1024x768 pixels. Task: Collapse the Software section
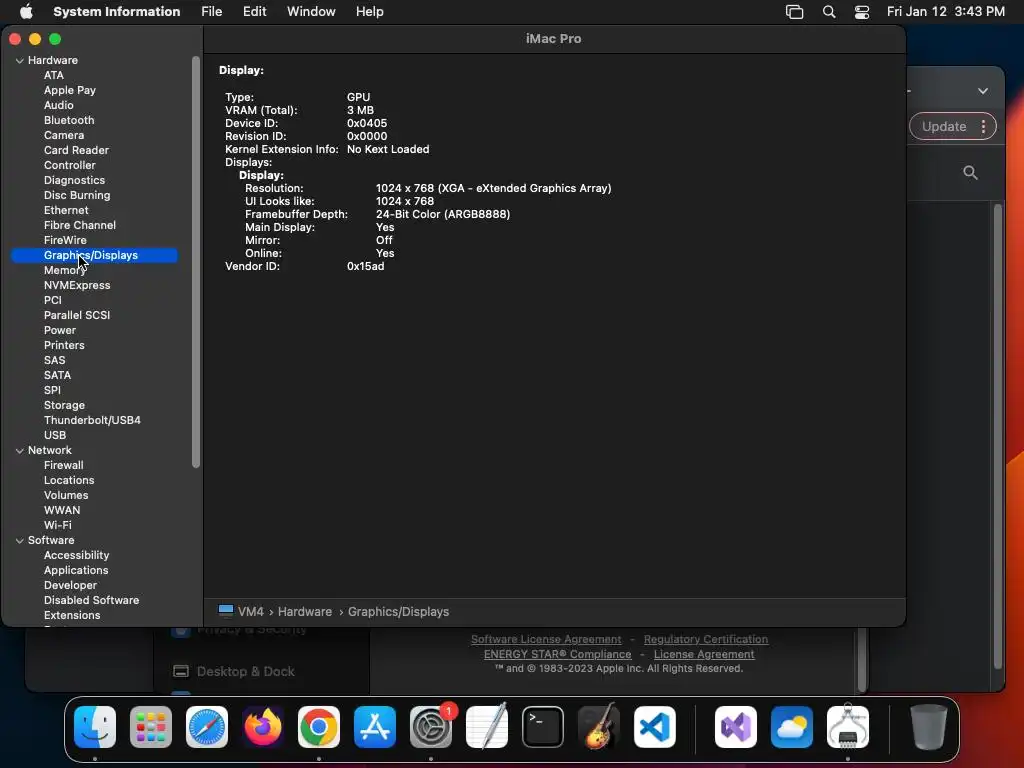point(20,540)
